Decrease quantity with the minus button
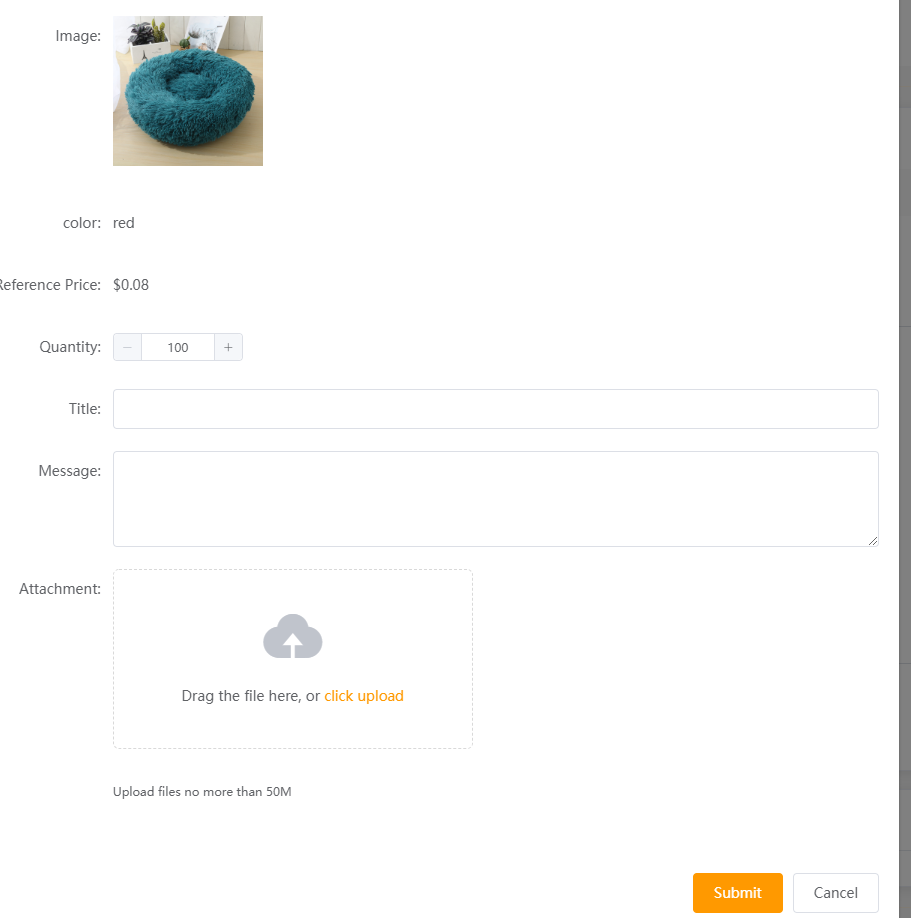The image size is (911, 918). [127, 347]
